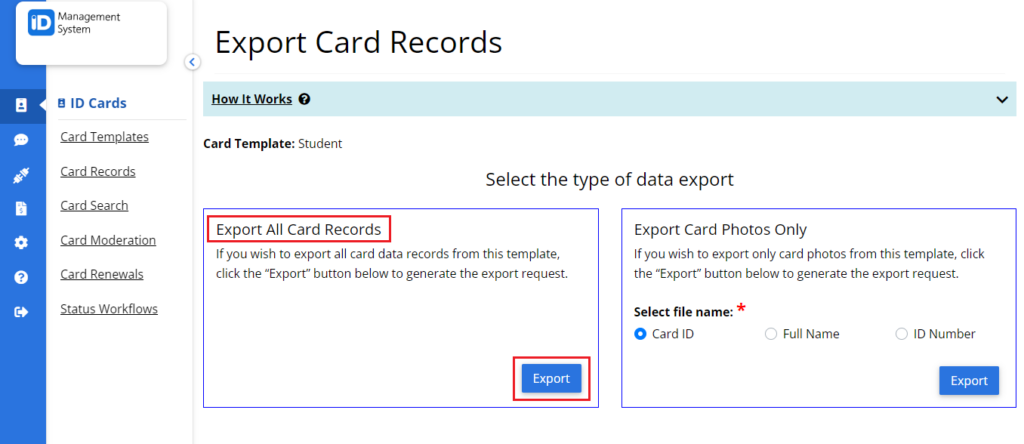Click the help question mark sidebar icon
This screenshot has width=1024, height=444.
point(21,278)
